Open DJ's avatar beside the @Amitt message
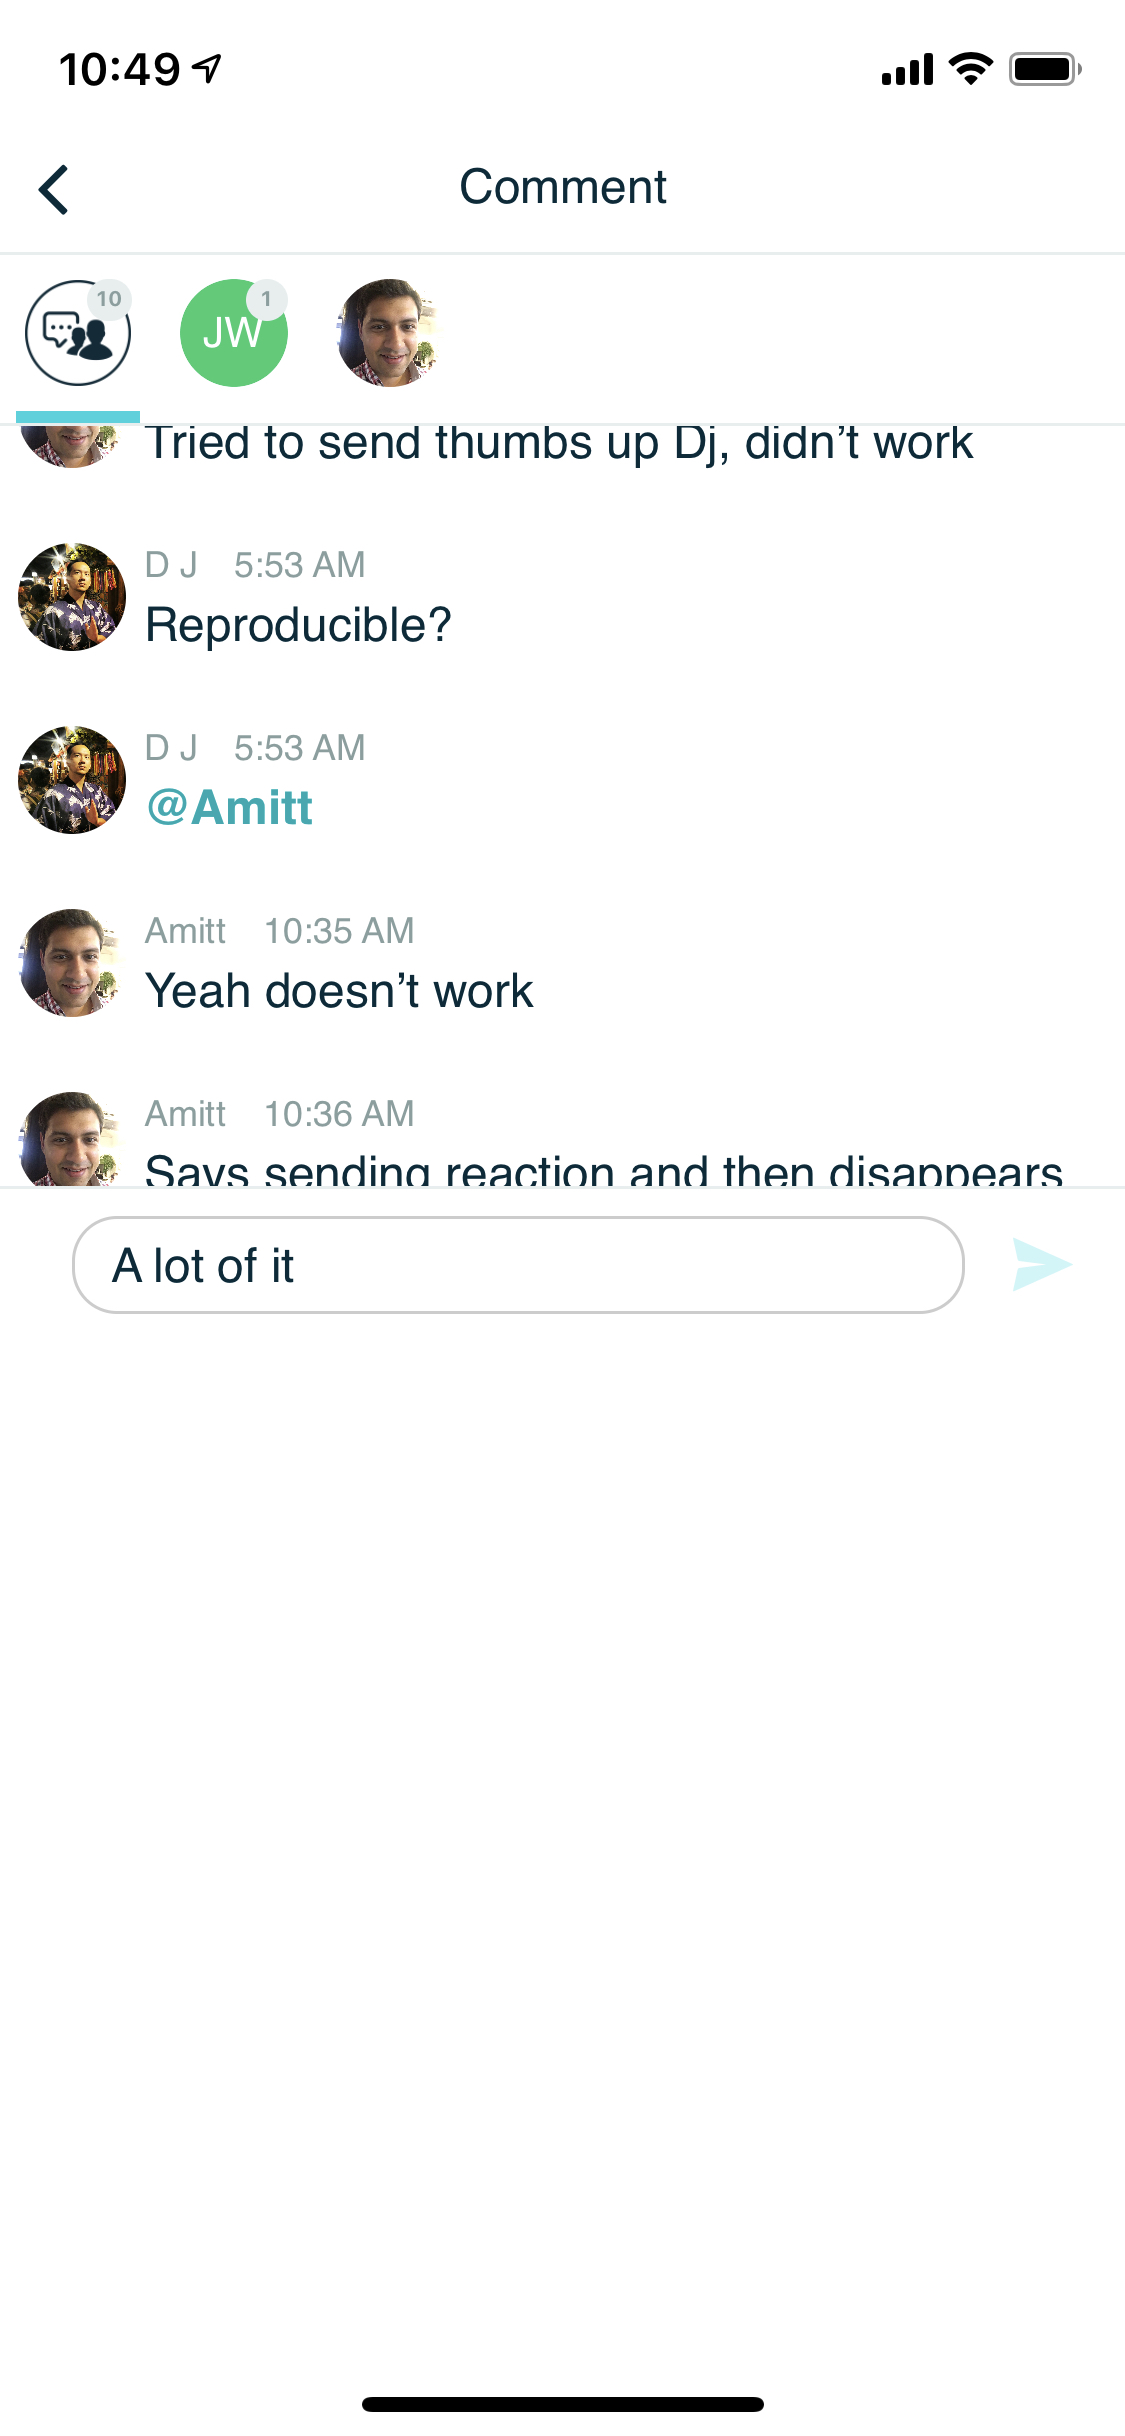 tap(72, 780)
